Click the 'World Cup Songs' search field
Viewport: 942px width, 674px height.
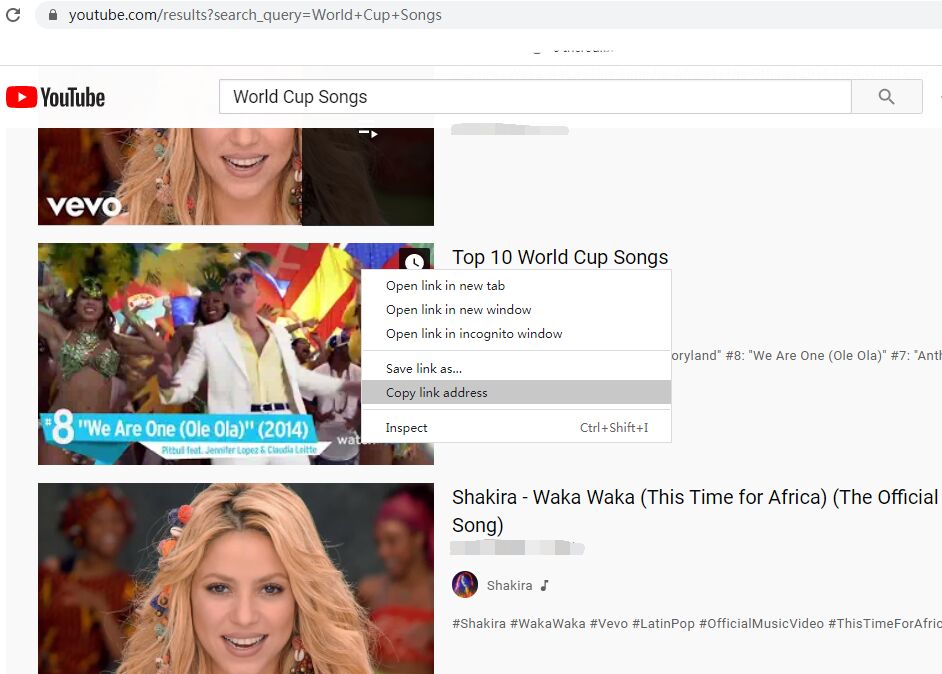click(535, 97)
